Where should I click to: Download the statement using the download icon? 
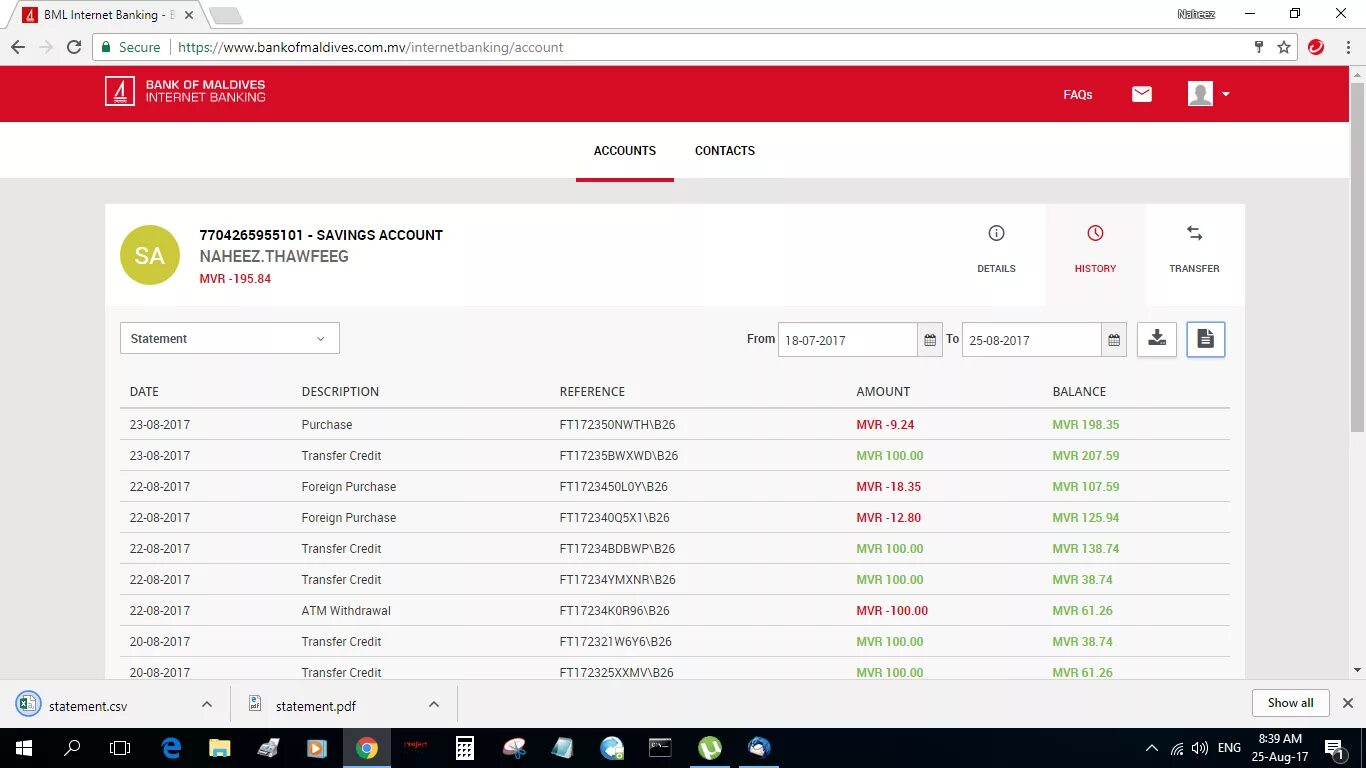1157,339
